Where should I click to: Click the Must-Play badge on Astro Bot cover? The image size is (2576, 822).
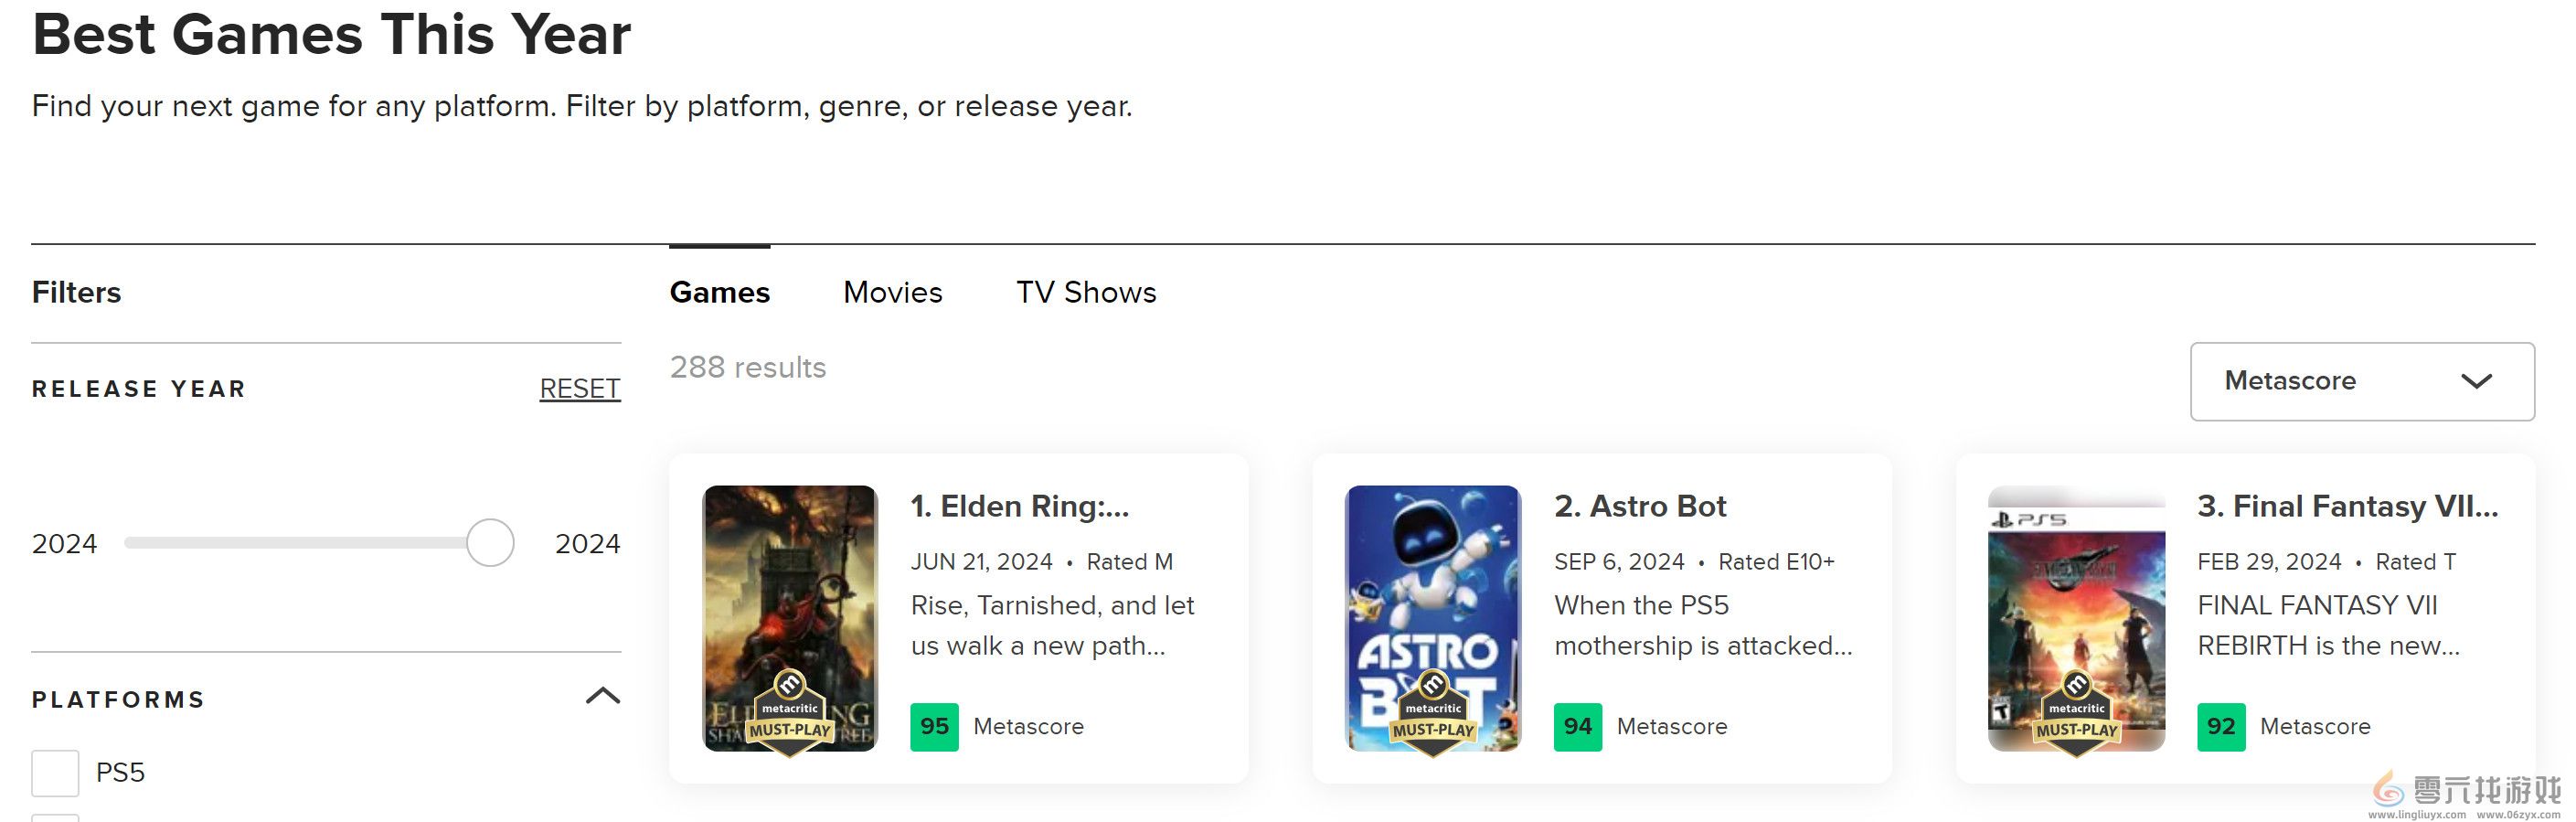click(1432, 713)
